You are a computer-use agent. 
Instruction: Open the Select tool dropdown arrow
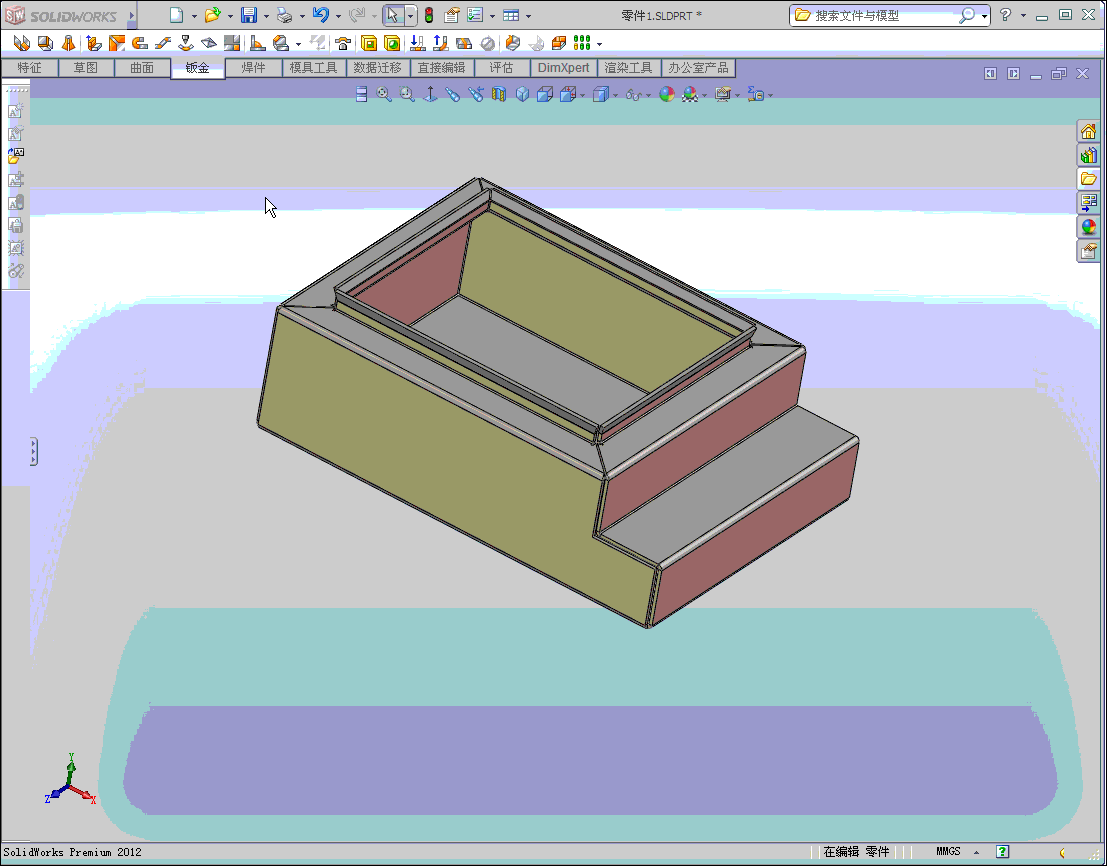[x=411, y=16]
